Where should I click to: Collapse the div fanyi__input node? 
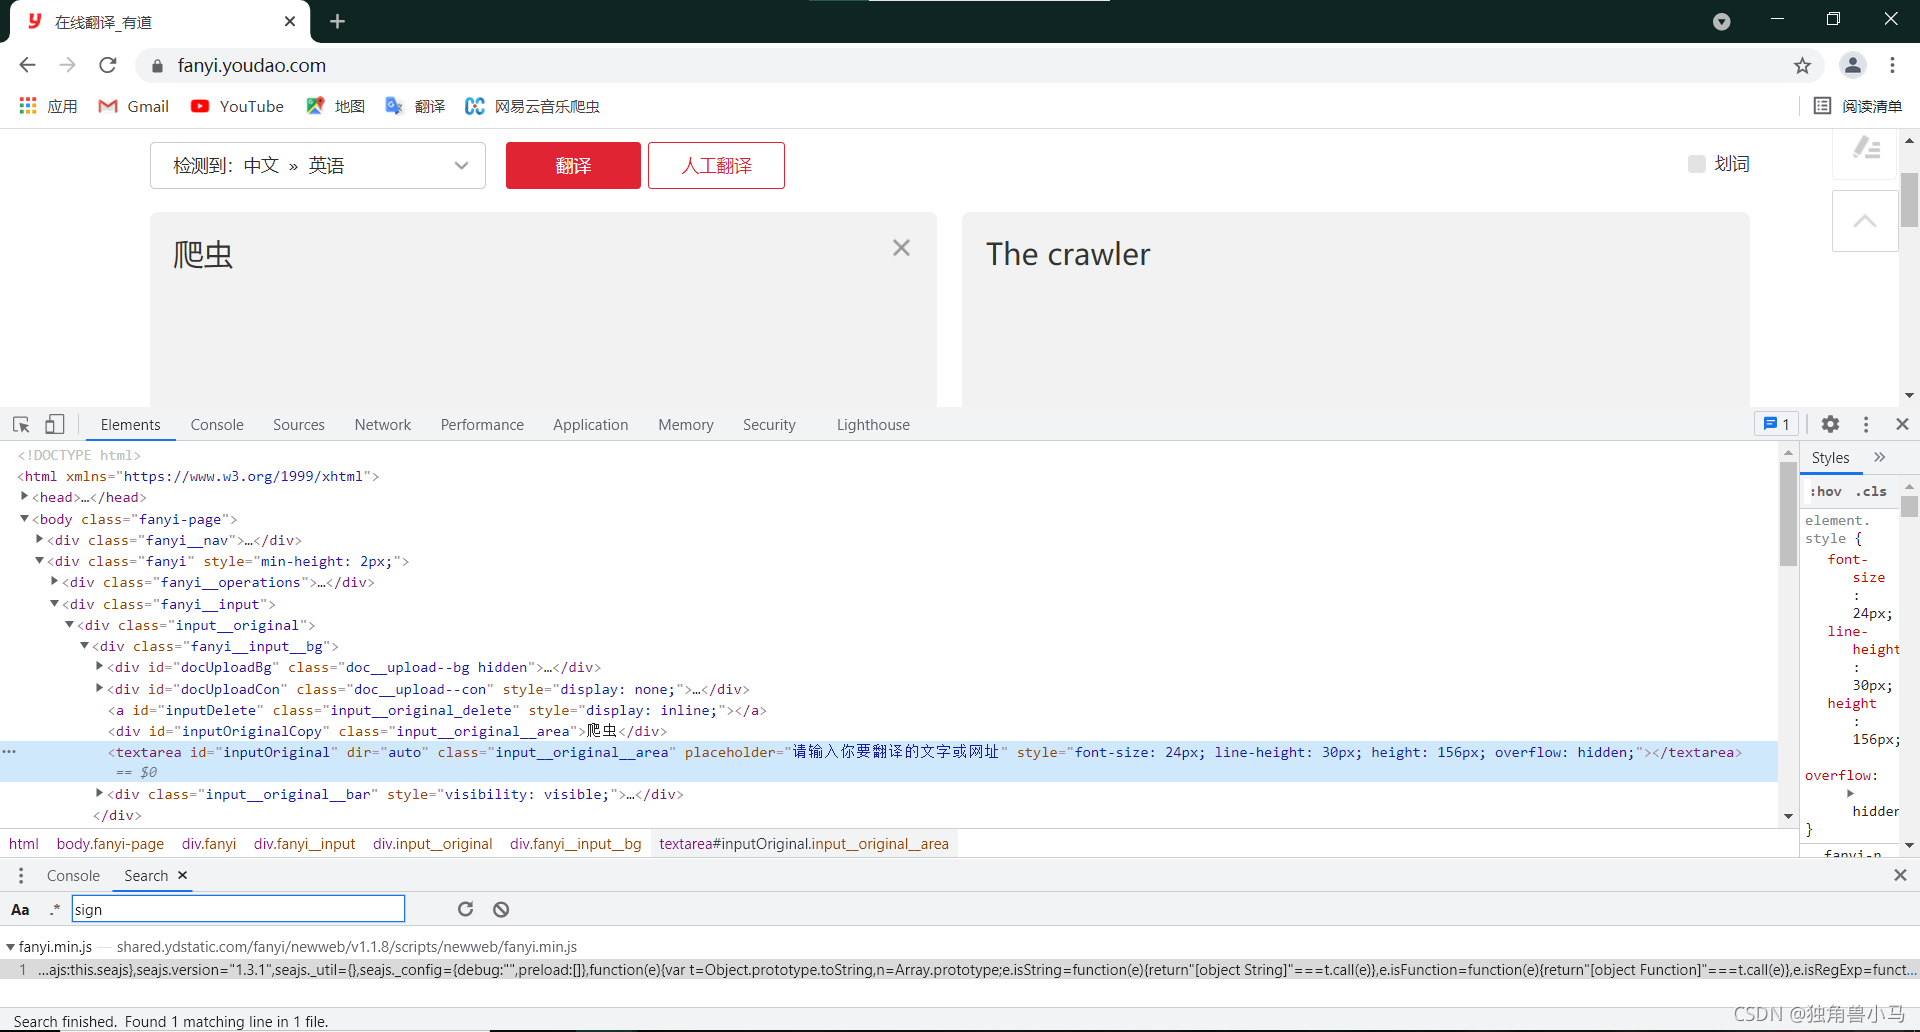click(x=54, y=603)
